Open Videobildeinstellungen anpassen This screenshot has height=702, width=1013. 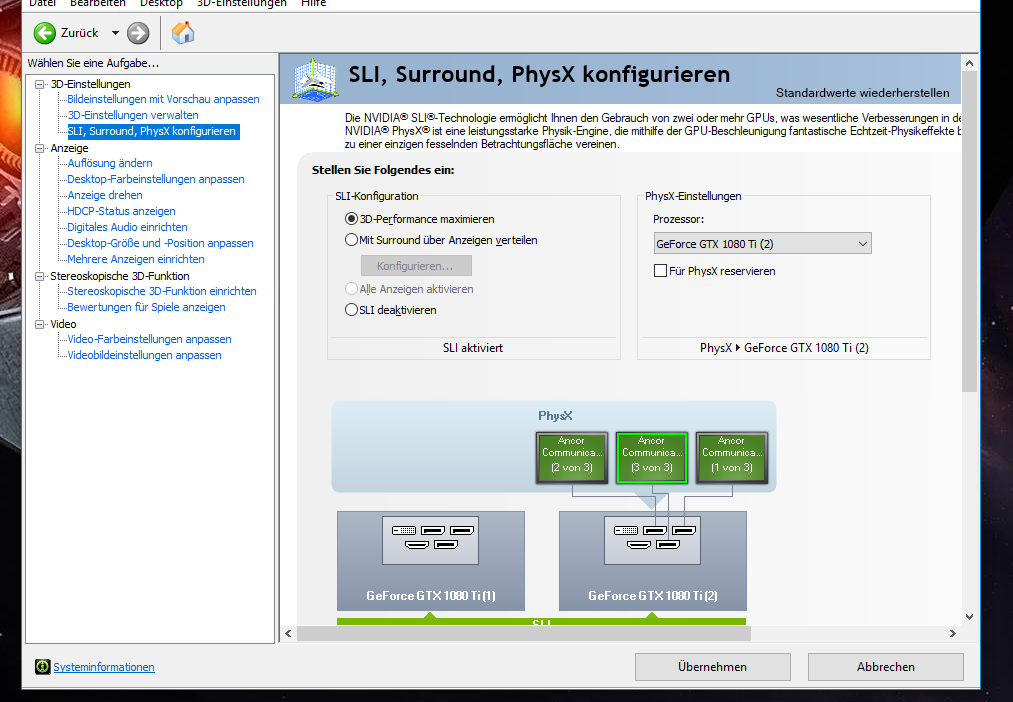tap(144, 355)
